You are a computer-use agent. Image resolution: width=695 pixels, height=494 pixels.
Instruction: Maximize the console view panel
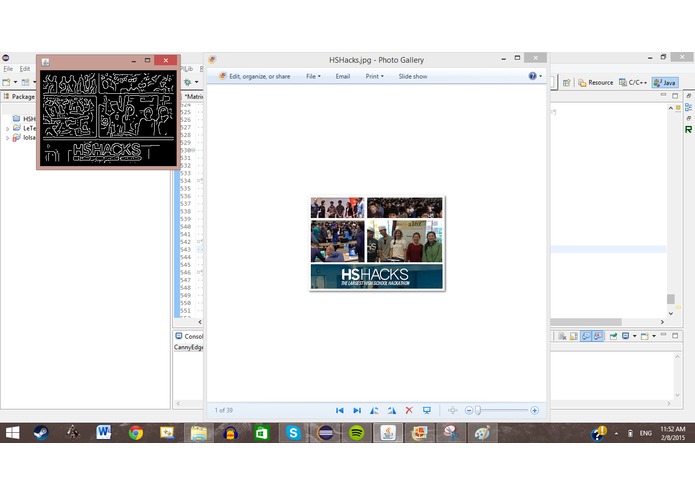coord(675,336)
